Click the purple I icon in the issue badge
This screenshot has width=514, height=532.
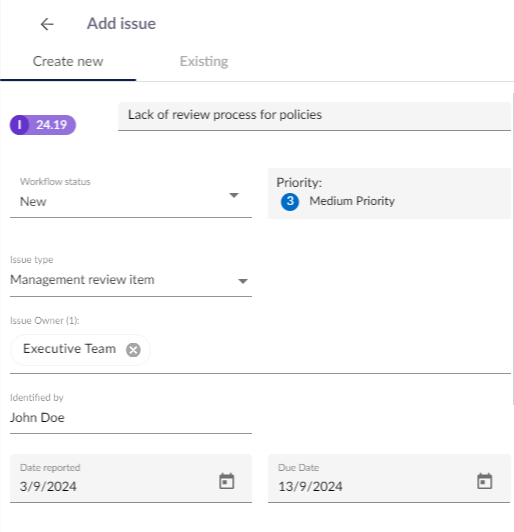point(19,125)
